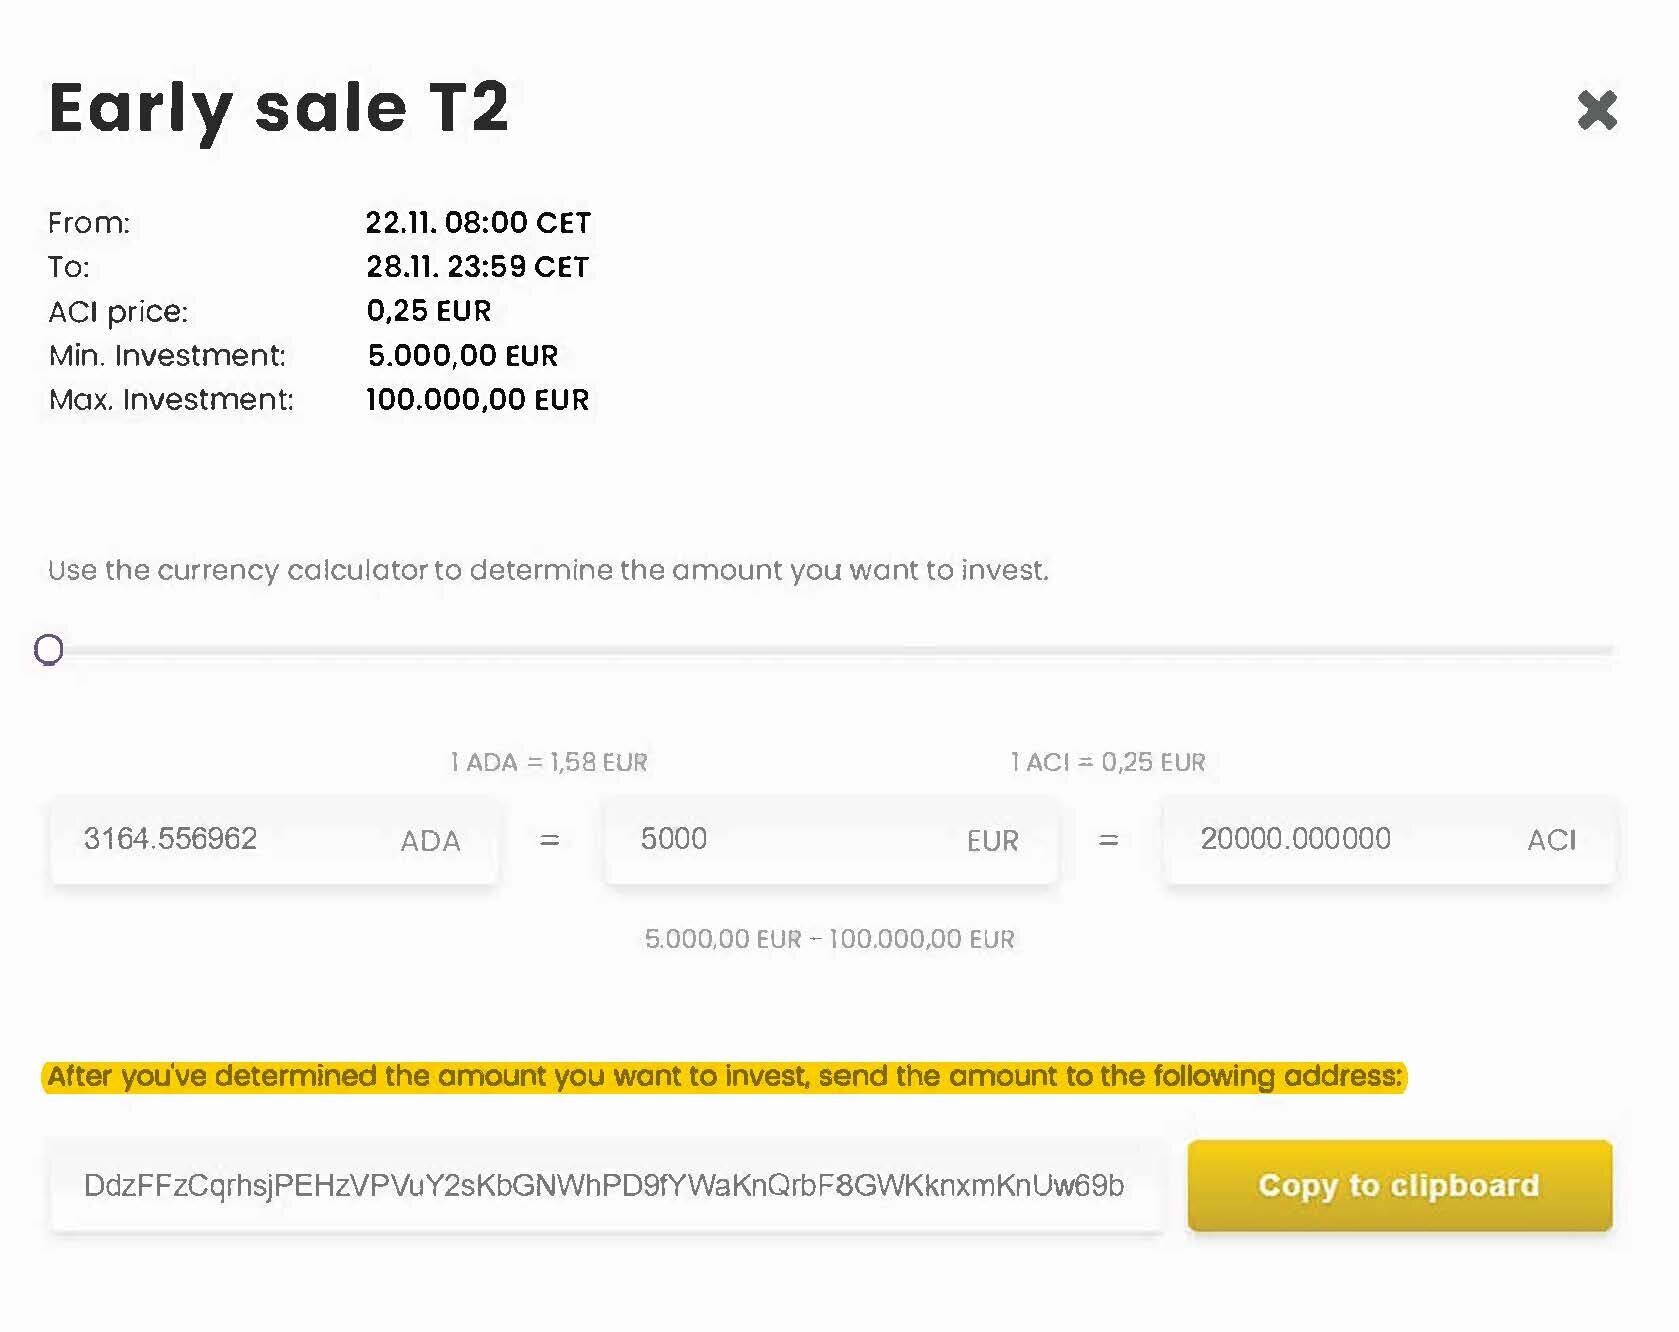Close the Early sale T2 dialog

(1596, 110)
